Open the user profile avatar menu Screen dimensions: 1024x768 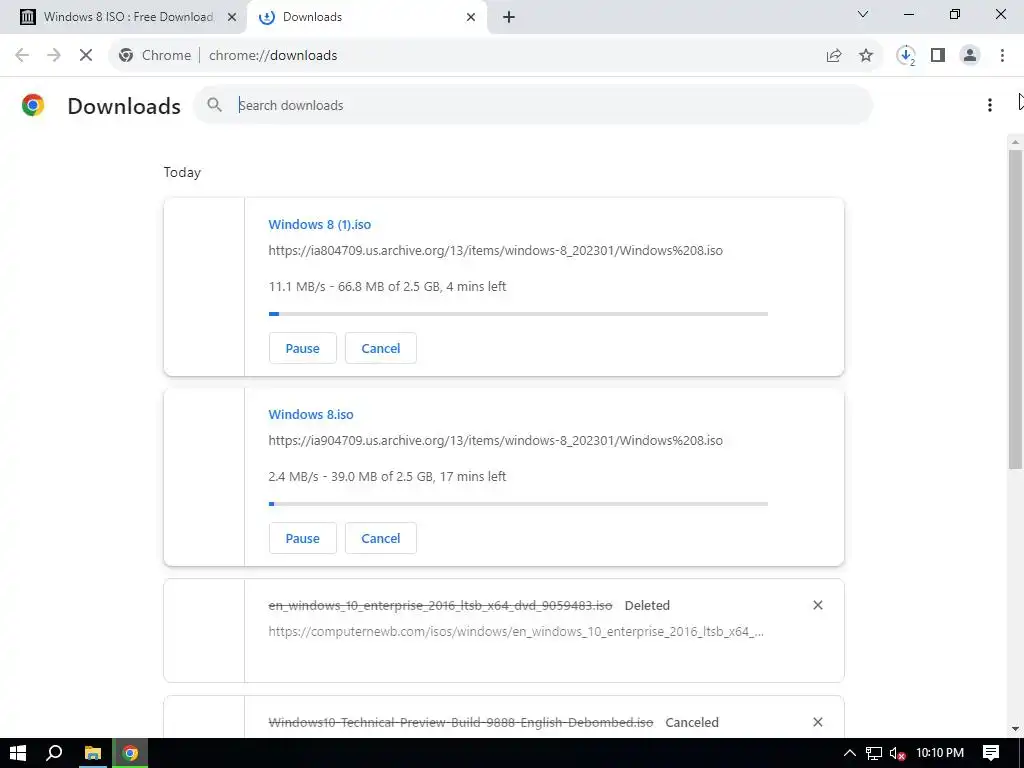(970, 56)
